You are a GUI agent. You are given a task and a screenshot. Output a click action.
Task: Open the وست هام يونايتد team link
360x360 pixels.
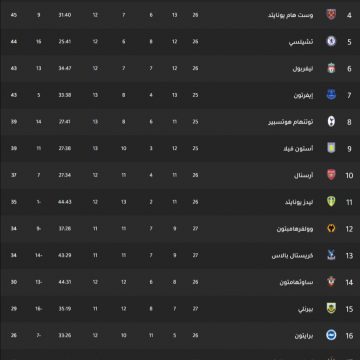click(x=291, y=15)
